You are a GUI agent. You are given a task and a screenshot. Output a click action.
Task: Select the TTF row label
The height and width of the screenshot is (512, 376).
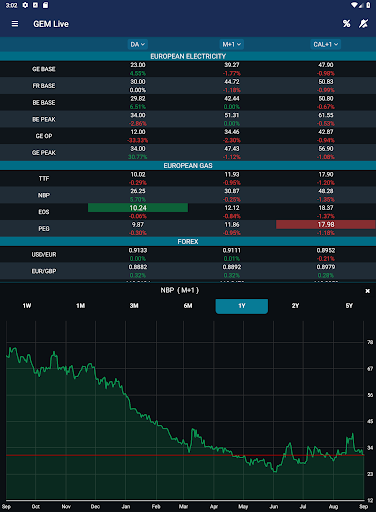click(44, 179)
